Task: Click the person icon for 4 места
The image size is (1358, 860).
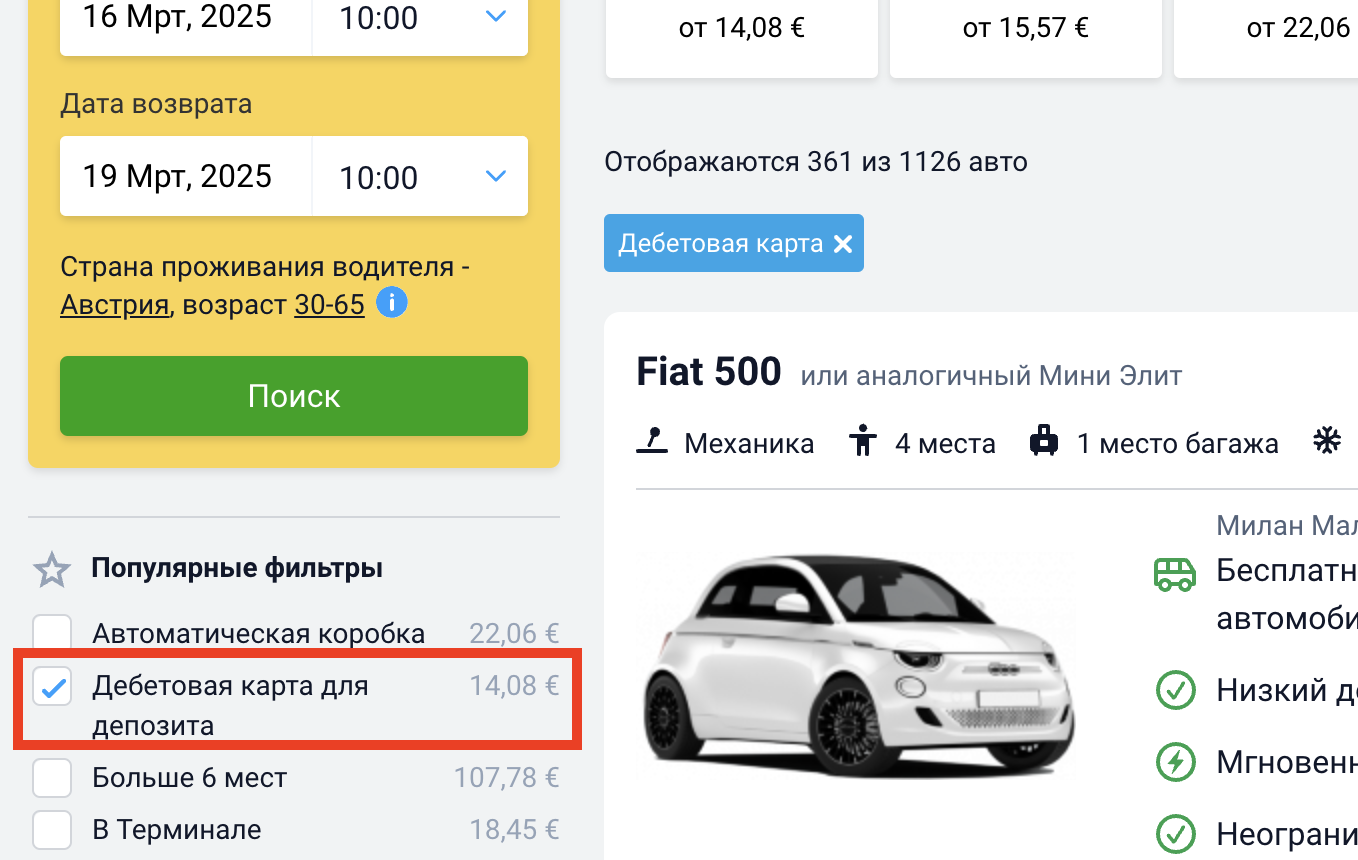Action: click(861, 441)
